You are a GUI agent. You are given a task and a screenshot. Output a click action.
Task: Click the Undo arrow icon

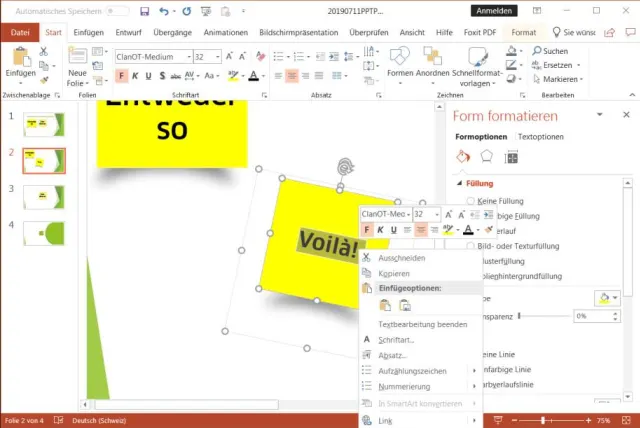pyautogui.click(x=164, y=11)
